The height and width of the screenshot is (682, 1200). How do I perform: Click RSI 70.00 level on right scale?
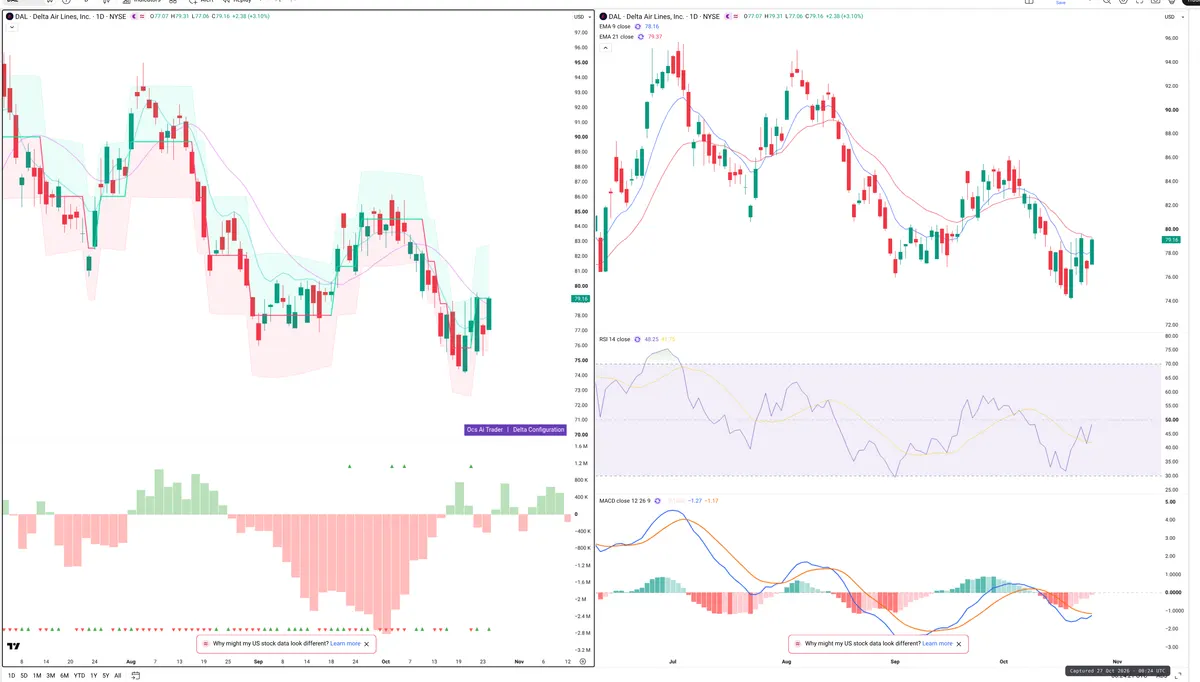click(1172, 364)
